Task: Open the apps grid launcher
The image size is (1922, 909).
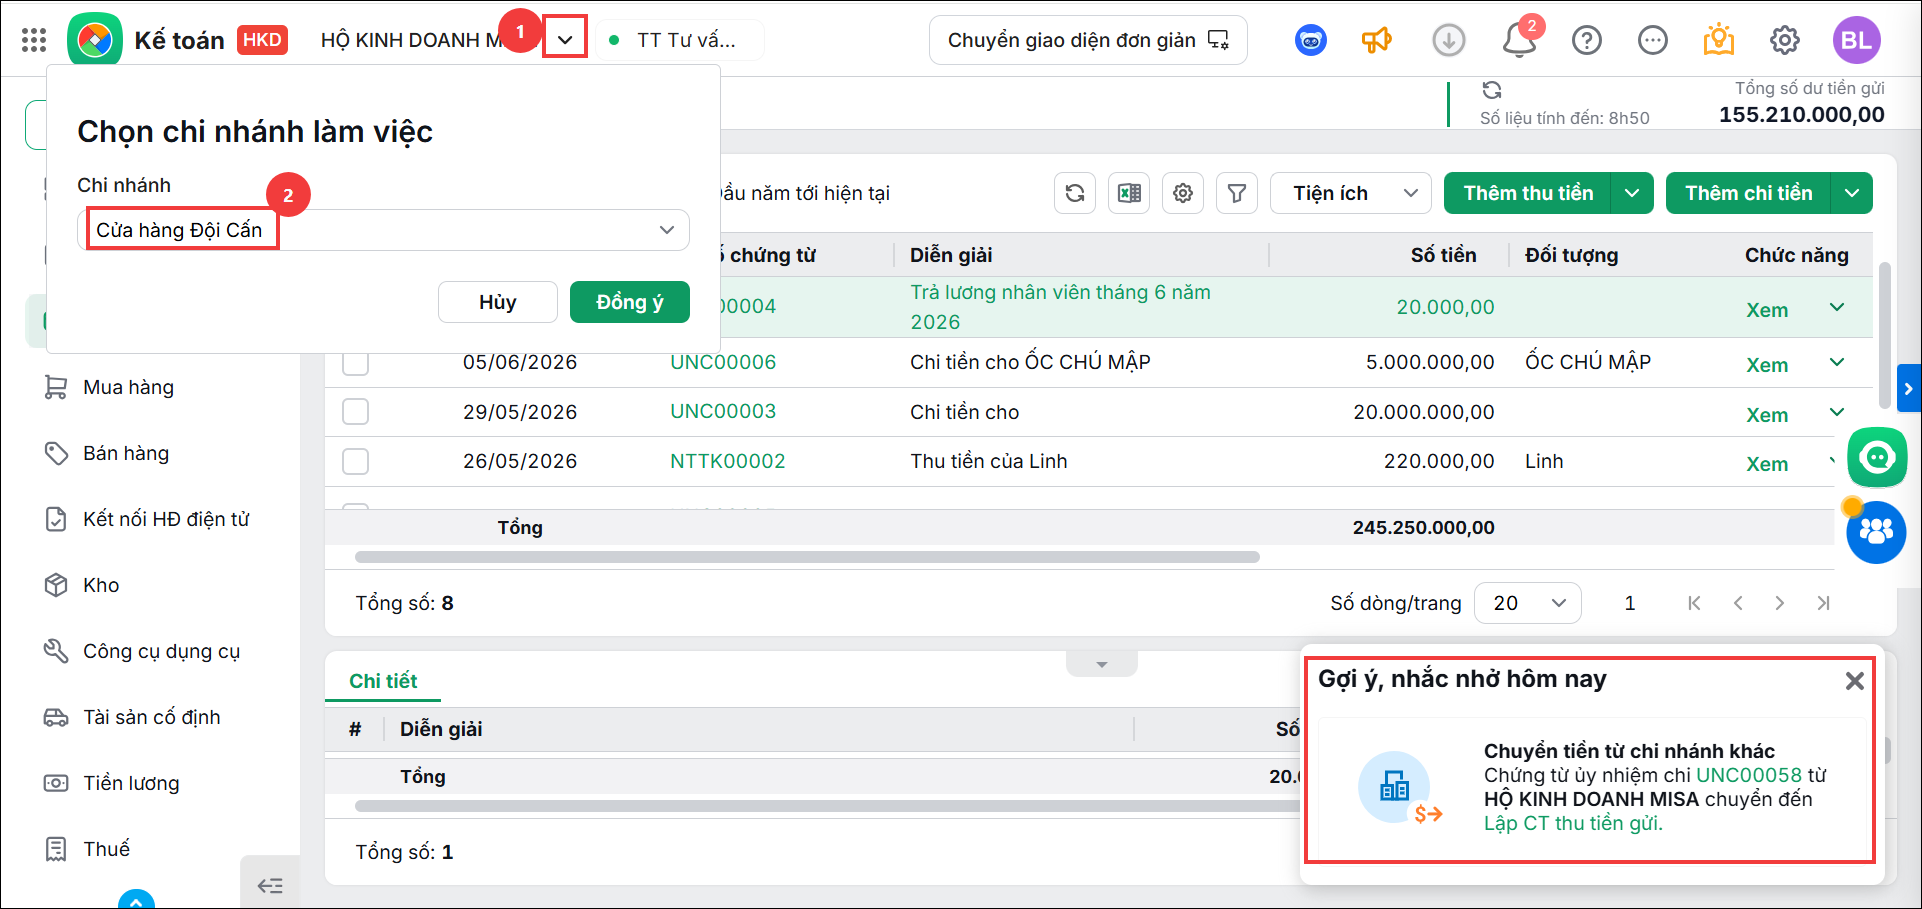Action: 34,40
